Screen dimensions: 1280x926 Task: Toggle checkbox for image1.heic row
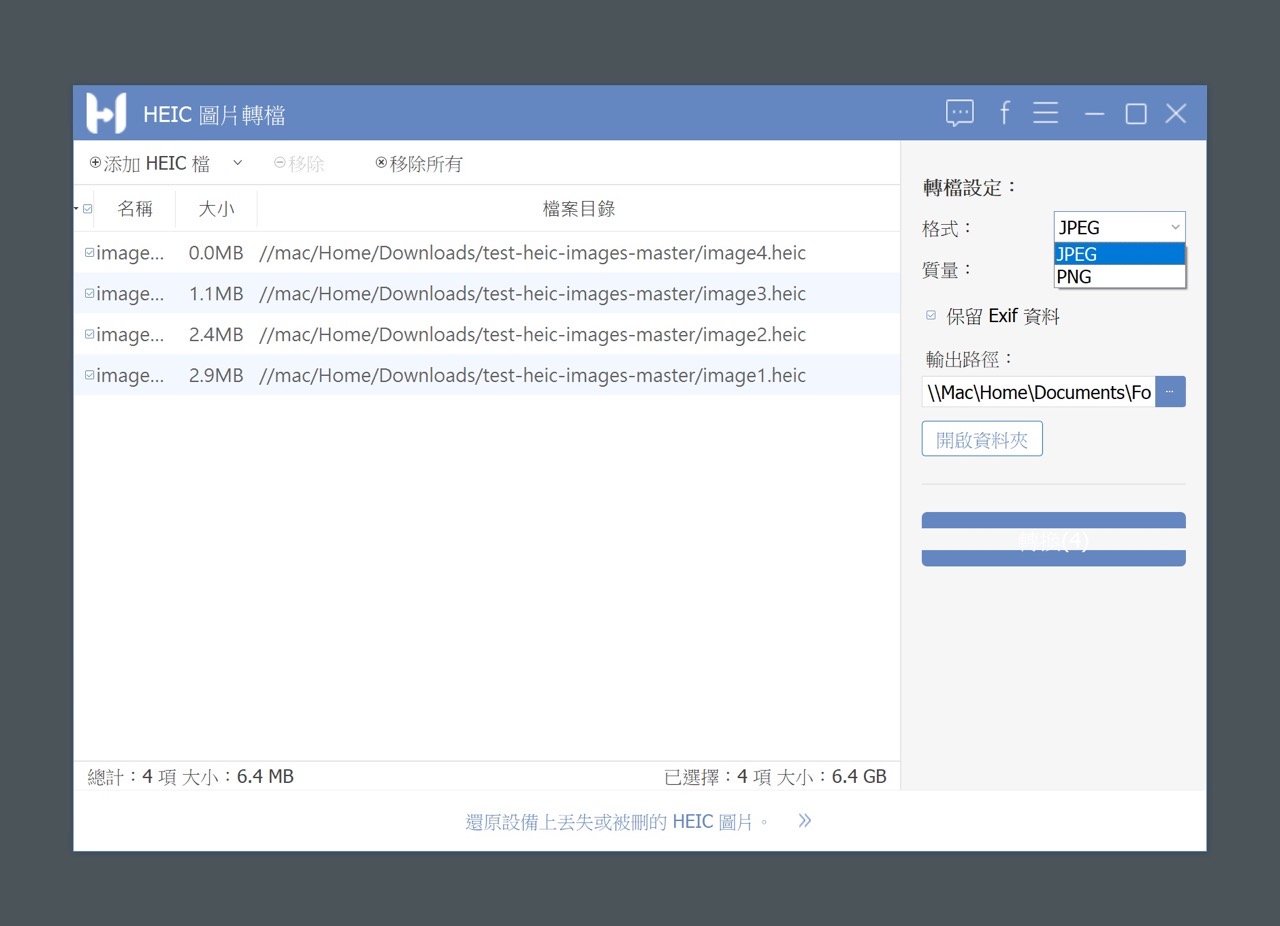coord(90,375)
